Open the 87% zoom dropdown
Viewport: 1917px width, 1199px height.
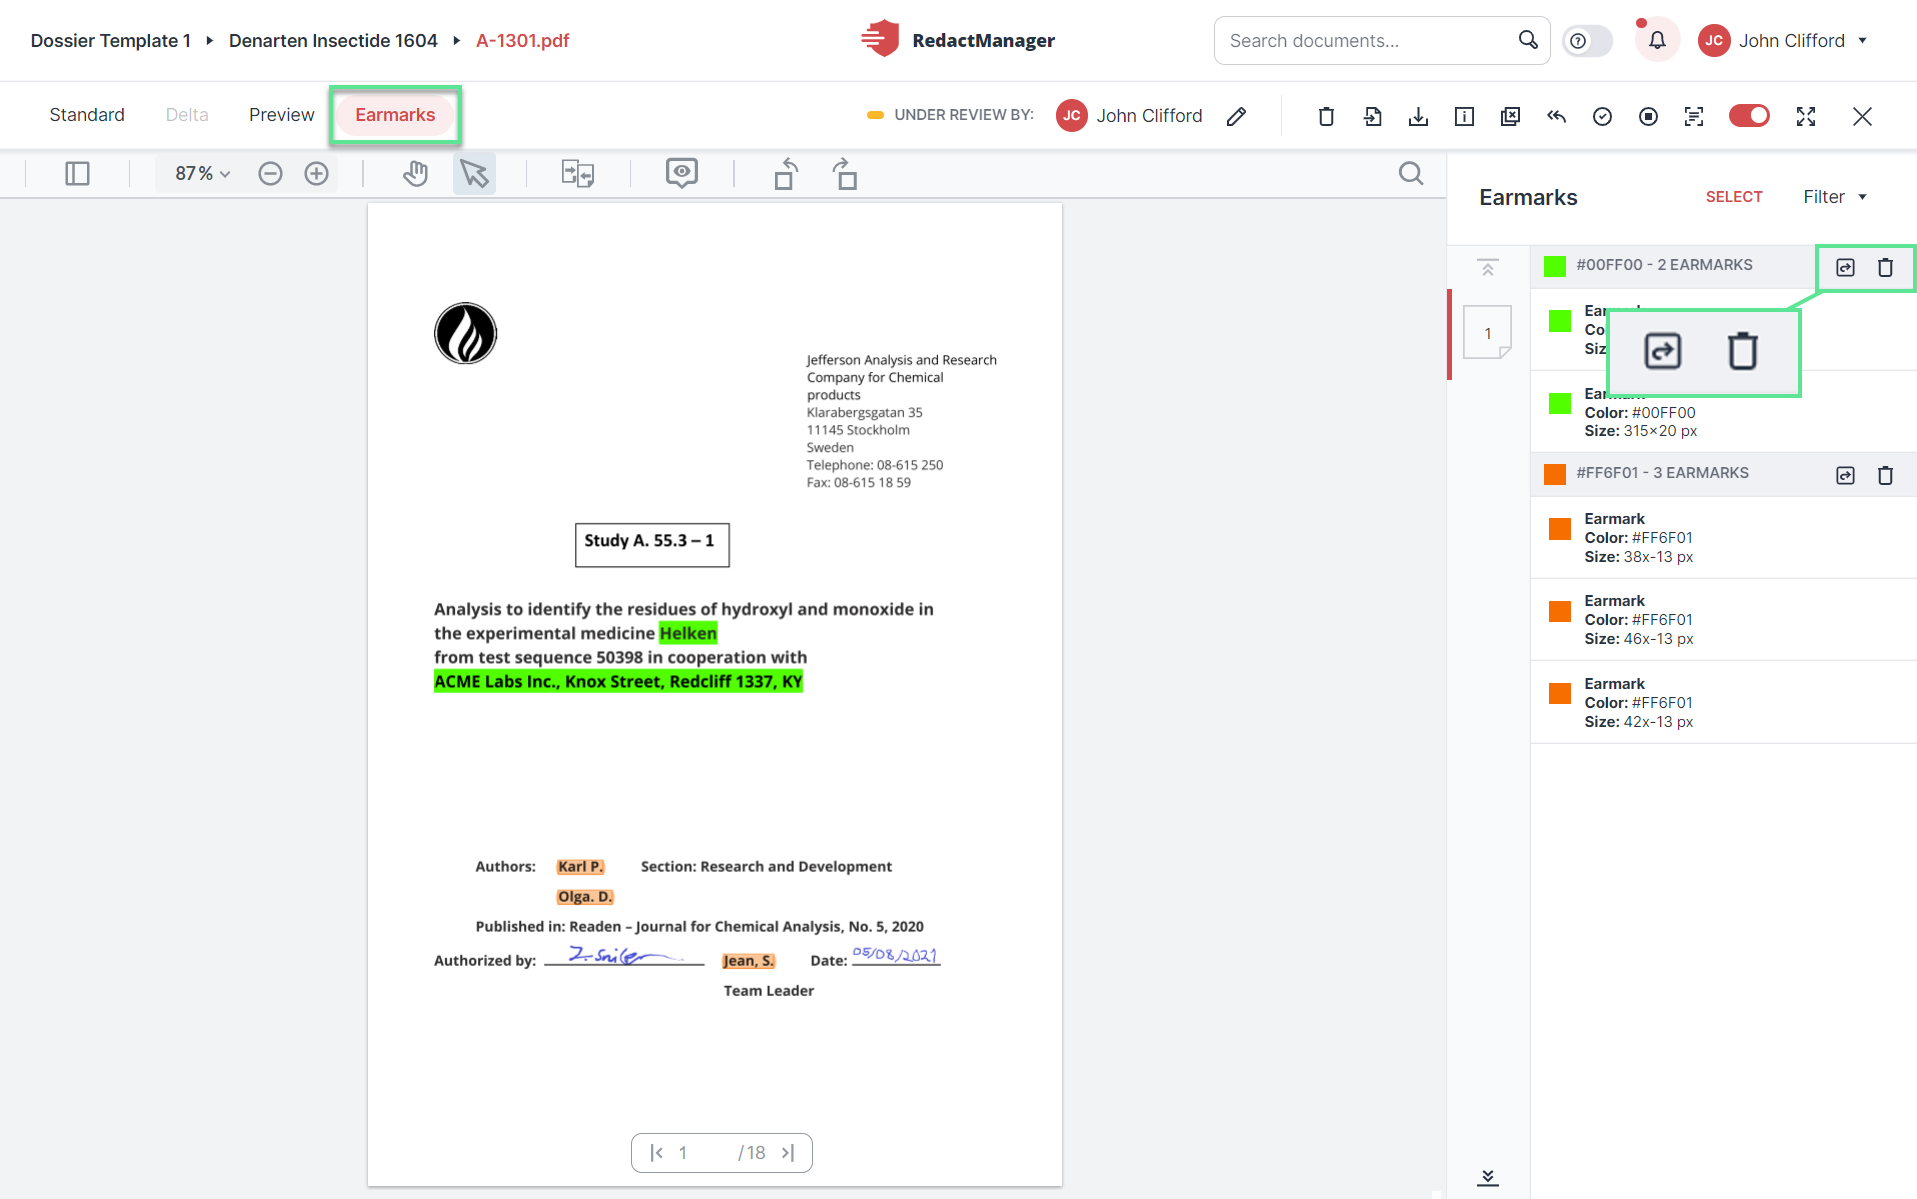point(203,174)
